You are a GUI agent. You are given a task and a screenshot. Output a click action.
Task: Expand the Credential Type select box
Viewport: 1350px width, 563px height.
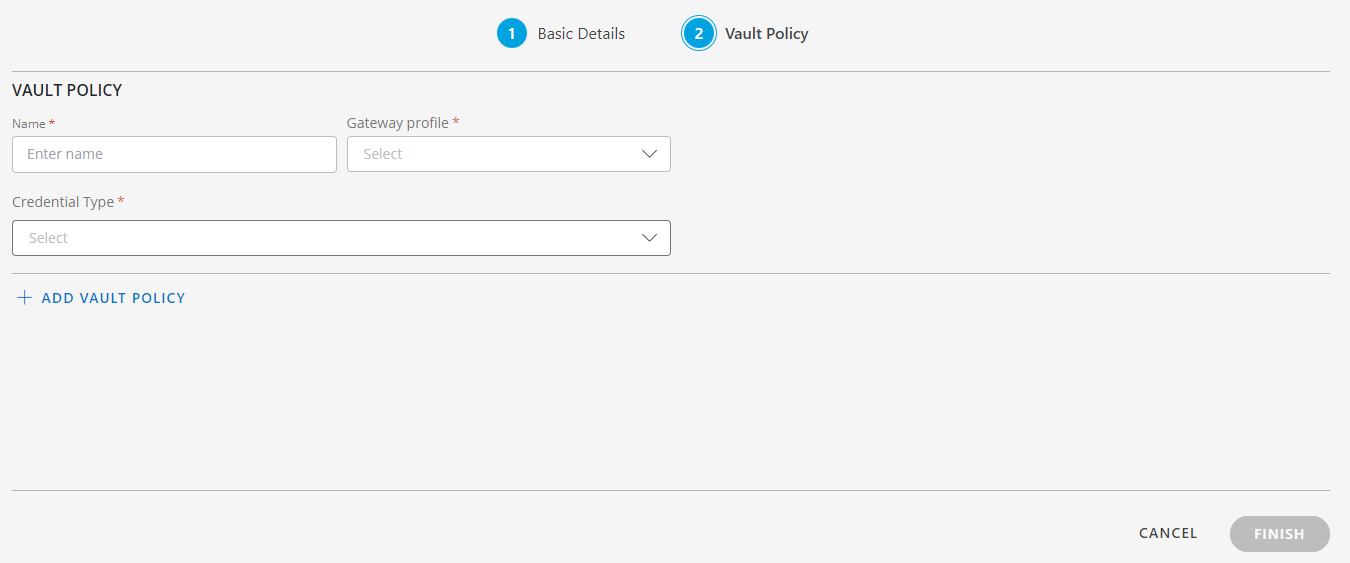coord(341,238)
